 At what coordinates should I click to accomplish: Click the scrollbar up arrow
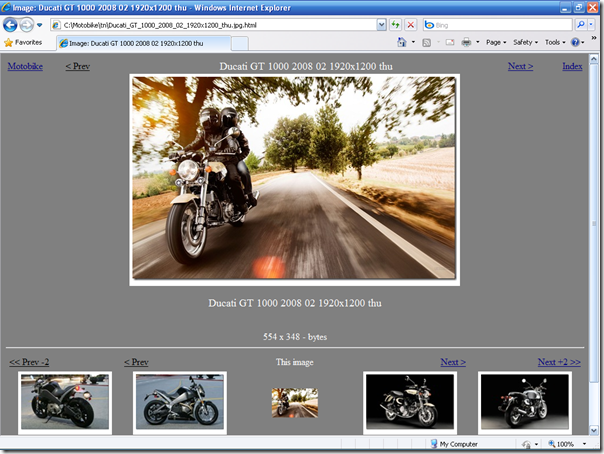(x=594, y=59)
